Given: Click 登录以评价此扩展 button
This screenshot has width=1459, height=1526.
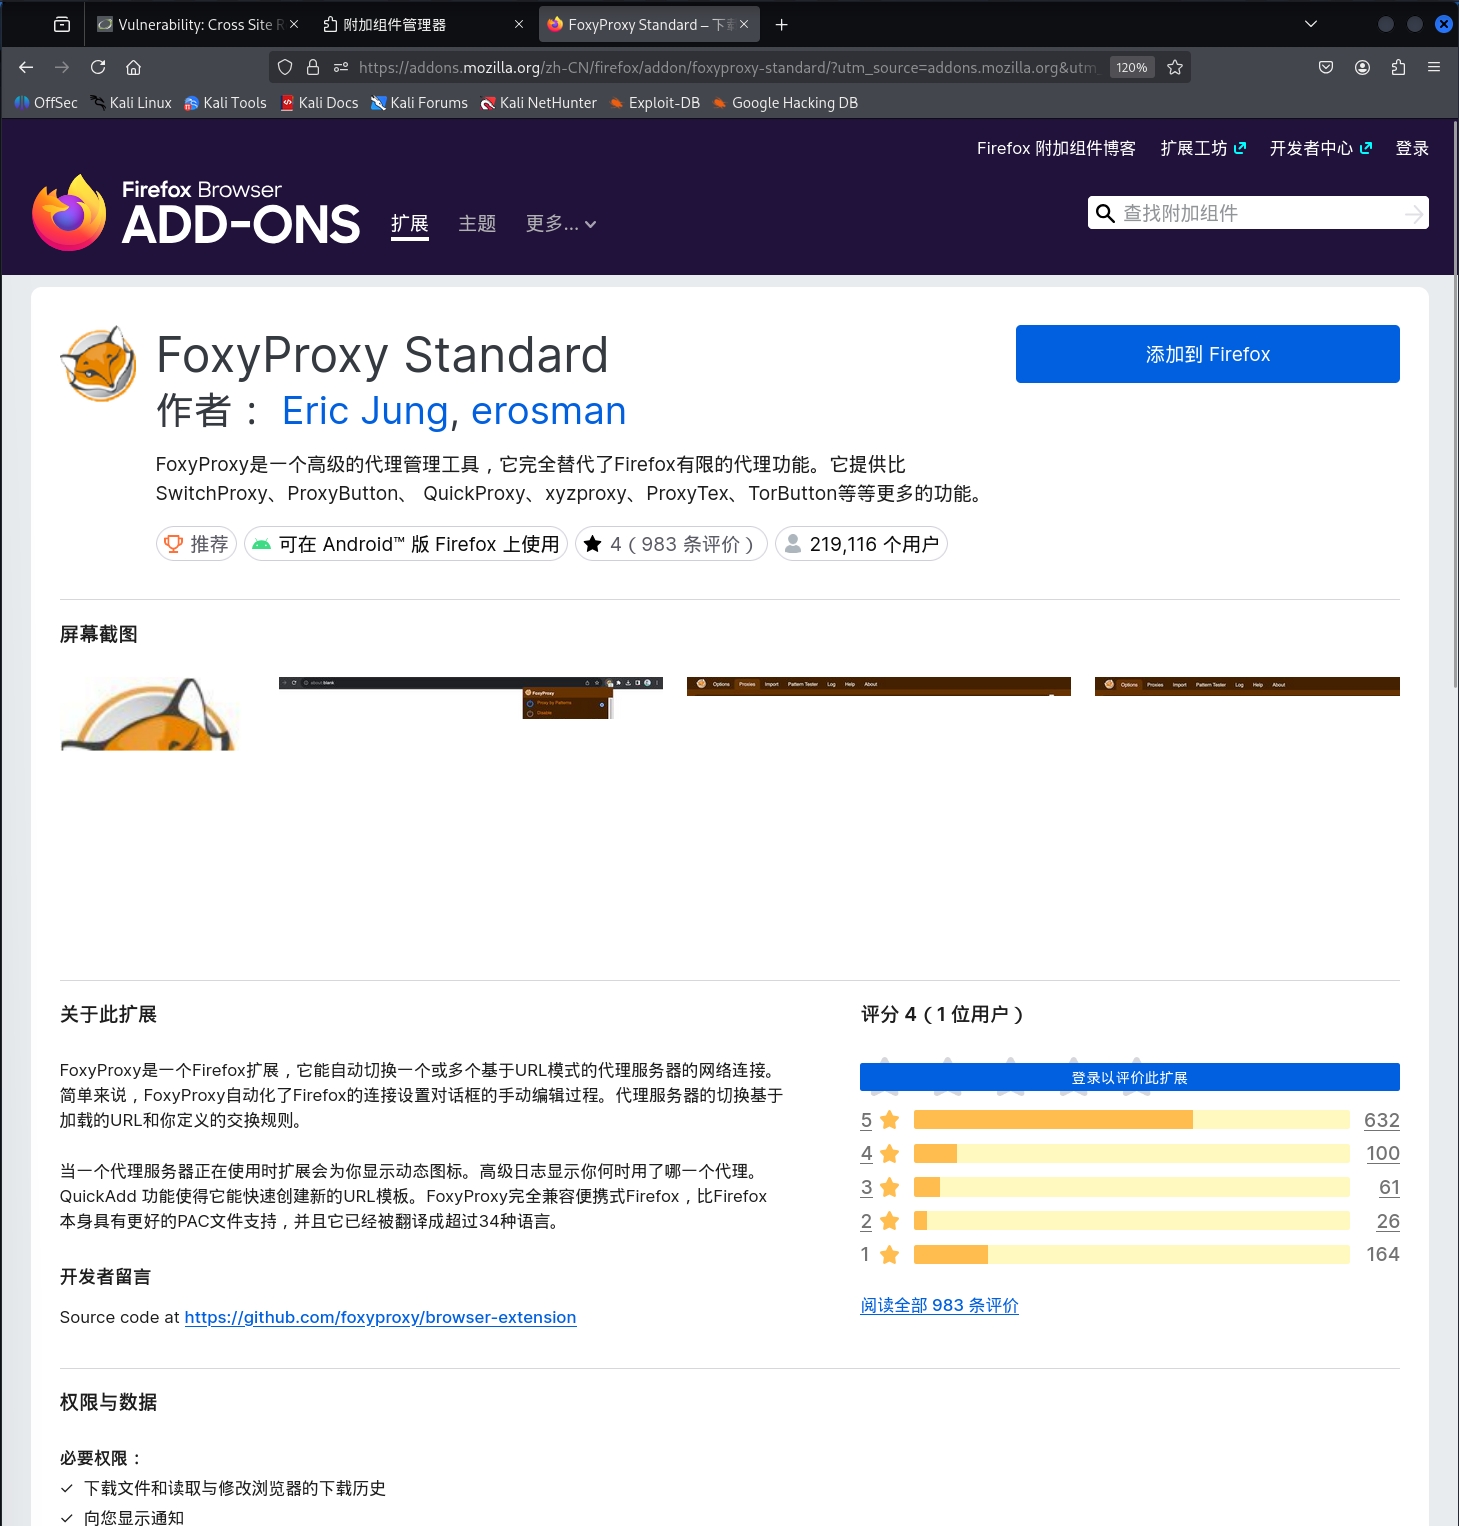Looking at the screenshot, I should pyautogui.click(x=1130, y=1077).
